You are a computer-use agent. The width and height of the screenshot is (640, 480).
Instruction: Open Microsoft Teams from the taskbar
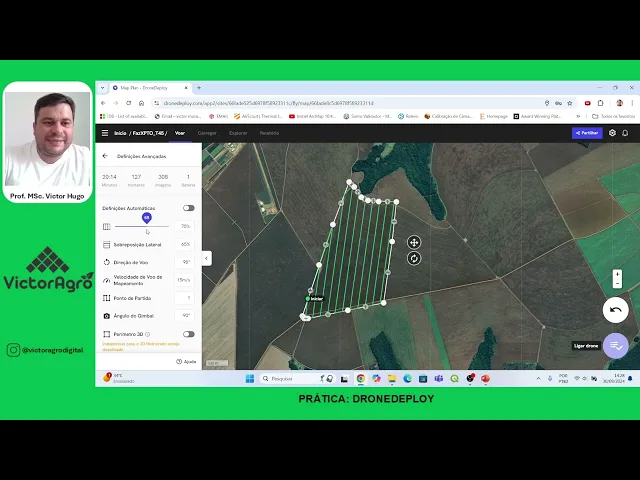point(439,379)
